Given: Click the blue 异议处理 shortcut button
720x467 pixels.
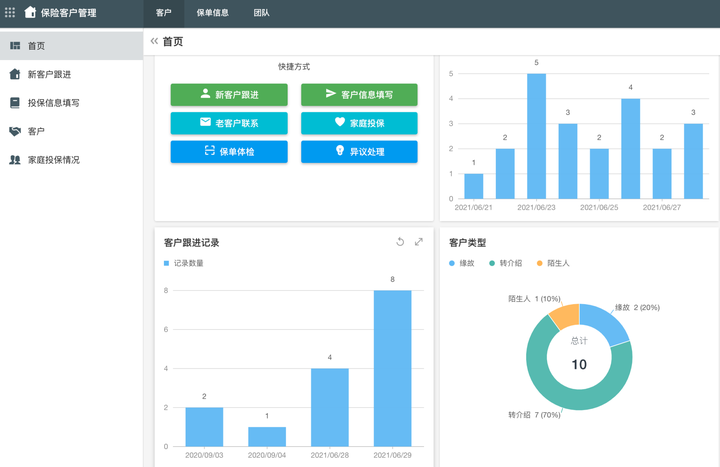Looking at the screenshot, I should pos(359,152).
